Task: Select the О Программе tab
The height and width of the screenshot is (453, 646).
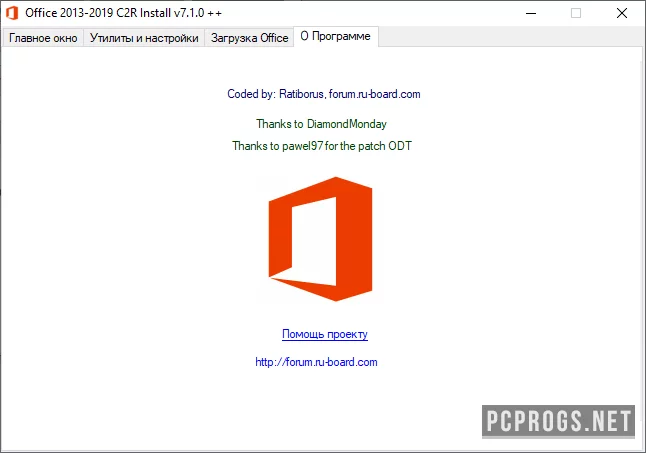Action: tap(335, 37)
